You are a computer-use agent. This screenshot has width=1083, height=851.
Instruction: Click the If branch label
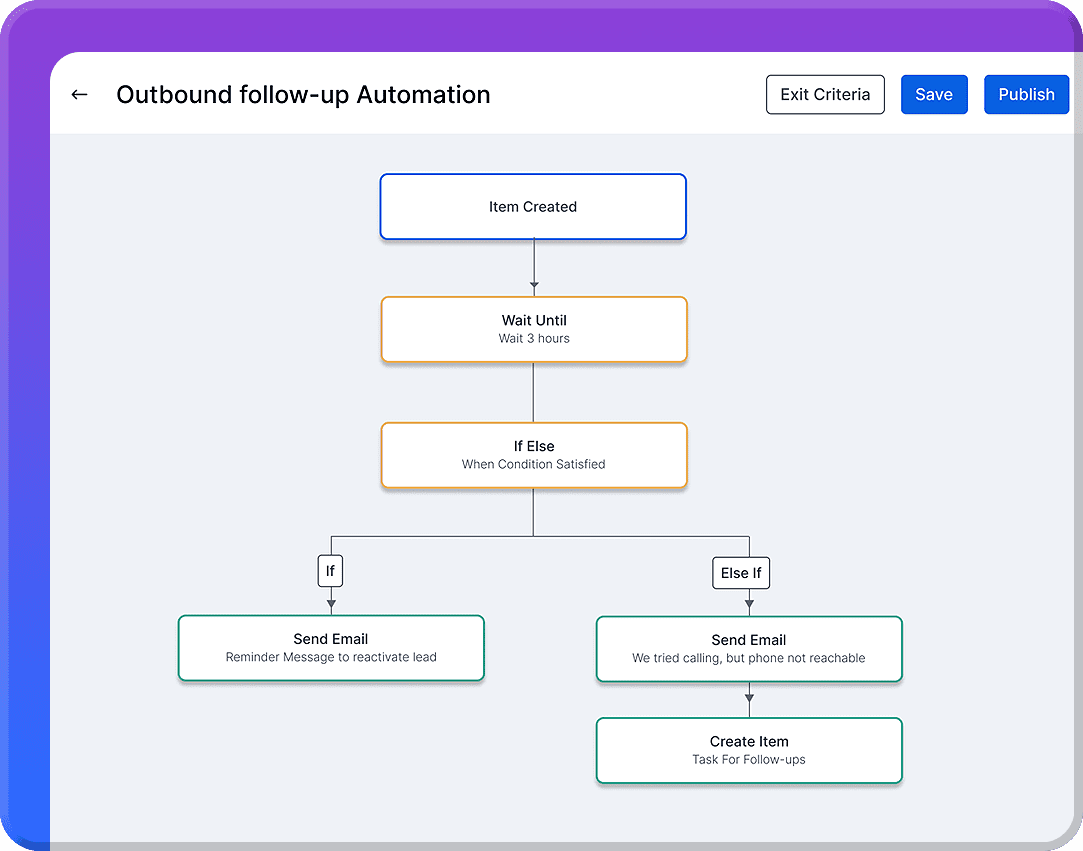[330, 571]
